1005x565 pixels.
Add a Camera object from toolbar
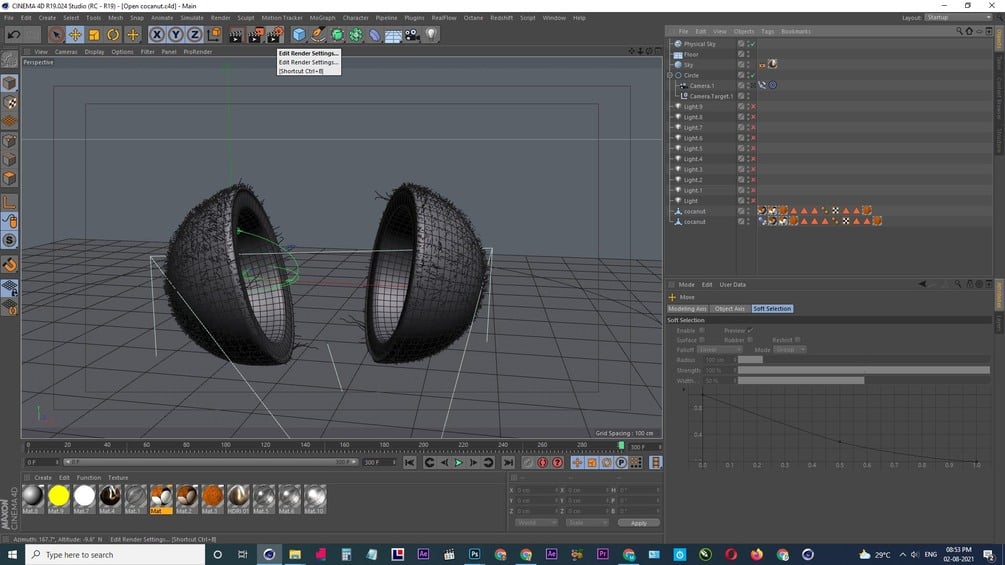(412, 35)
